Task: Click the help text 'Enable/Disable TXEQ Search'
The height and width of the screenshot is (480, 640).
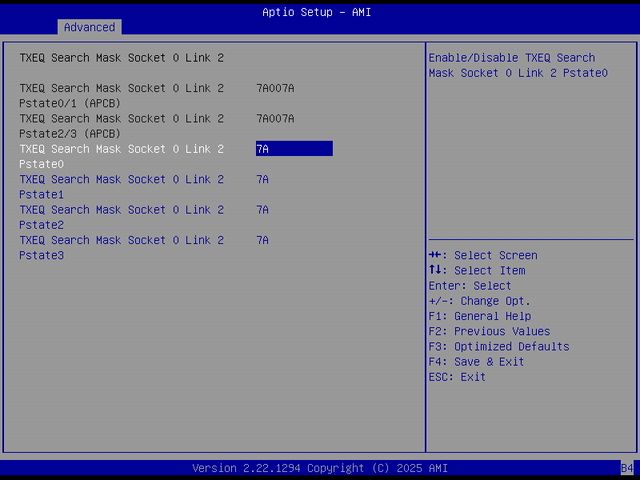Action: click(512, 58)
